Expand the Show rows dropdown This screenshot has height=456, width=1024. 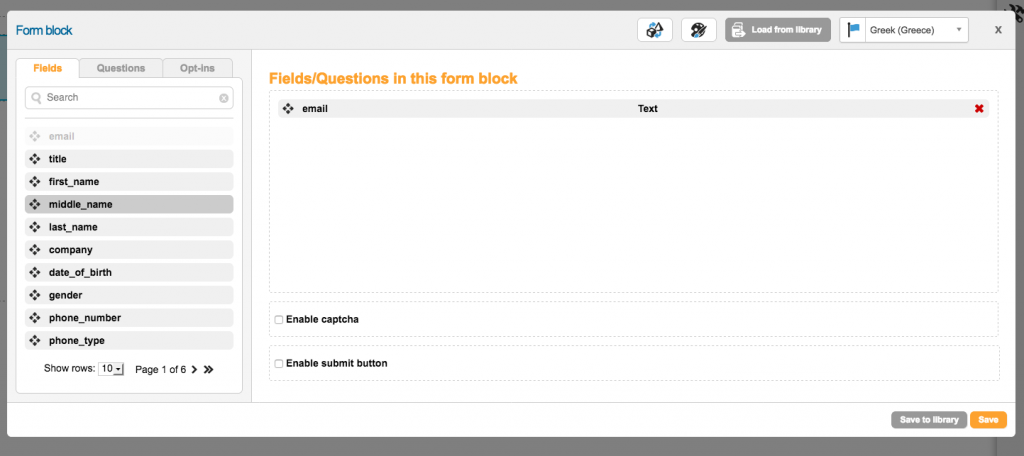pos(110,369)
